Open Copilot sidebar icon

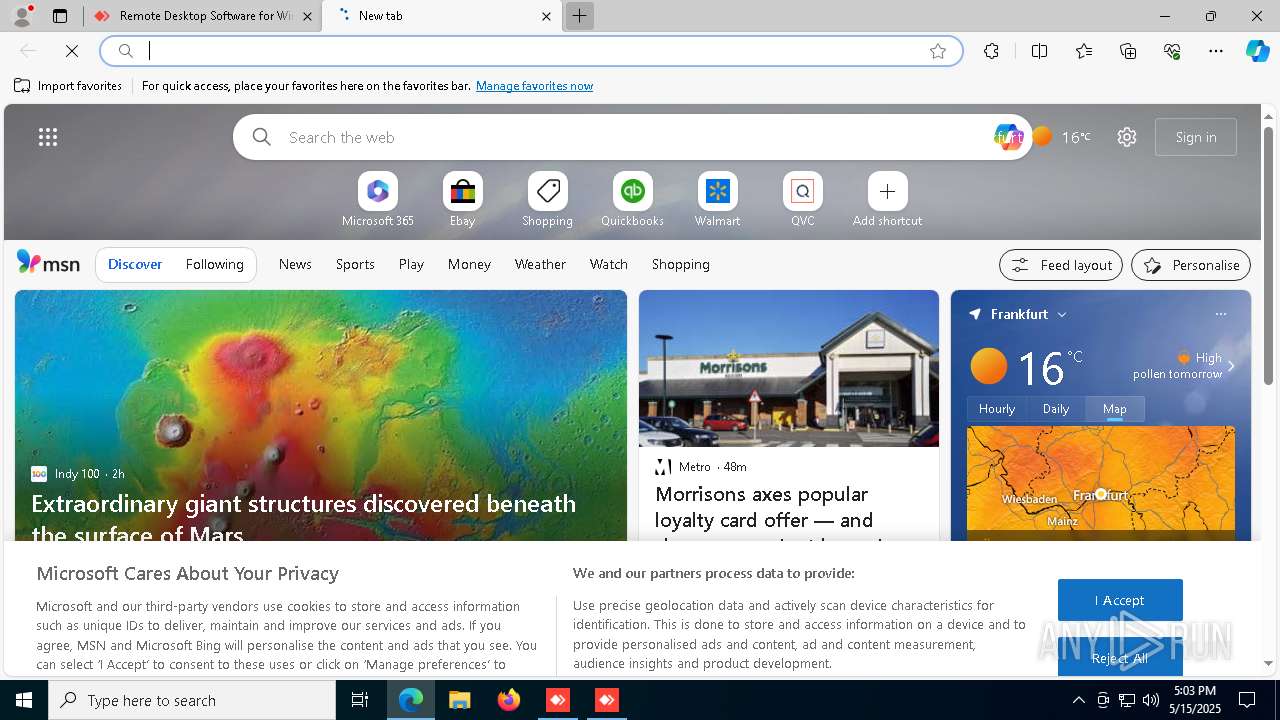(1257, 51)
